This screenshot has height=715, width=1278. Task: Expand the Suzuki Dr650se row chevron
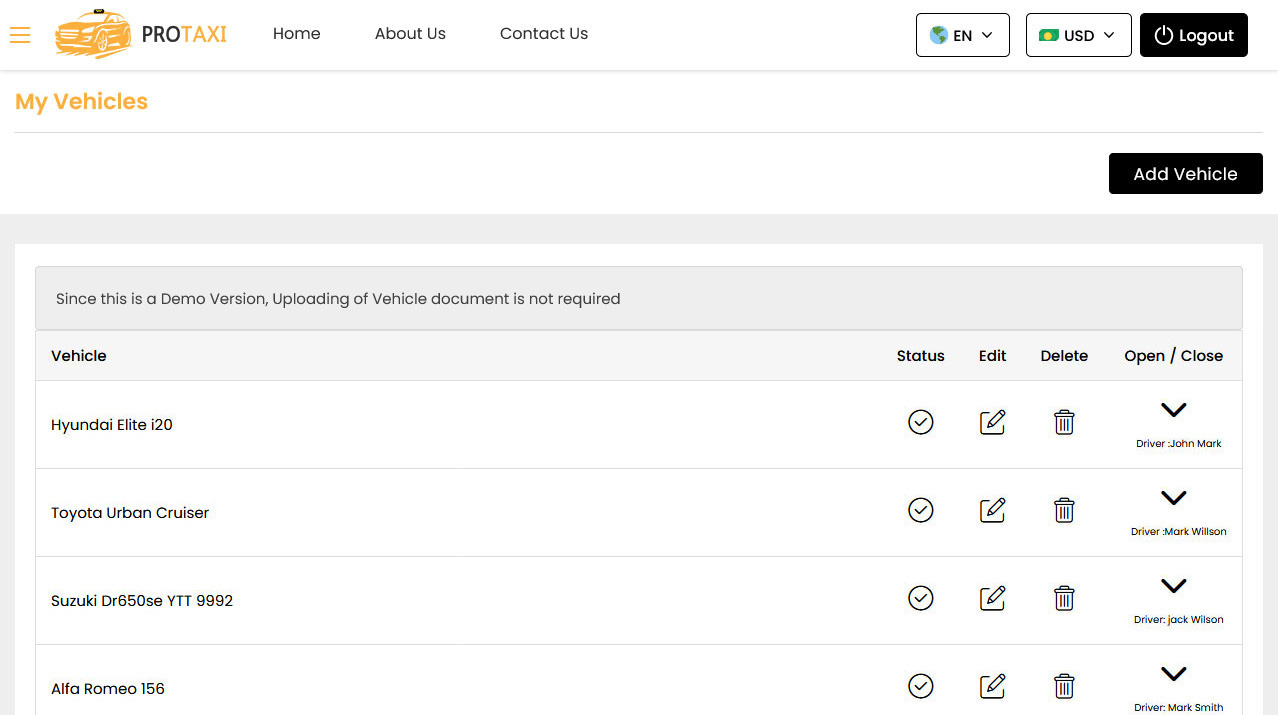pyautogui.click(x=1173, y=586)
